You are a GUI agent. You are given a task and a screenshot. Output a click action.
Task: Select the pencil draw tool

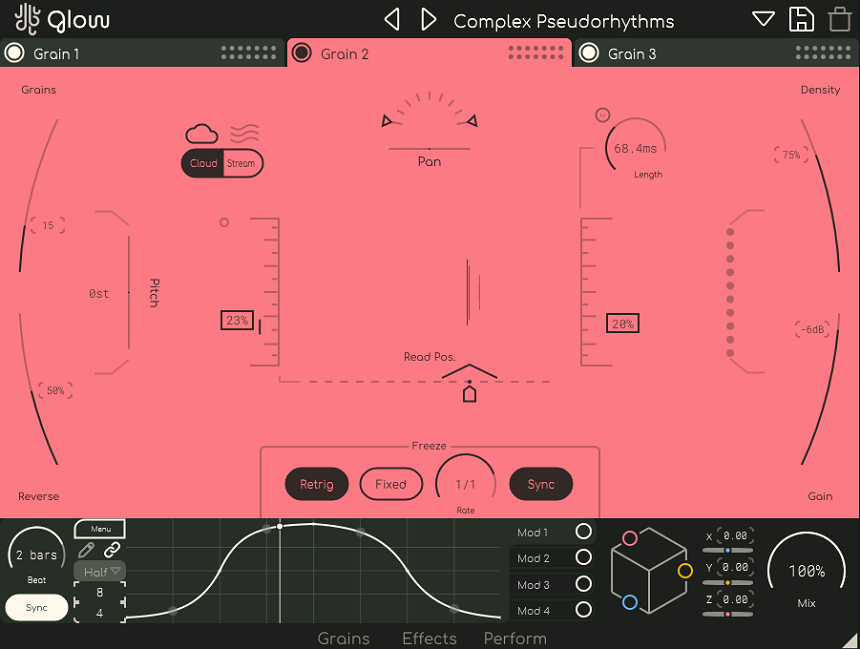point(87,550)
